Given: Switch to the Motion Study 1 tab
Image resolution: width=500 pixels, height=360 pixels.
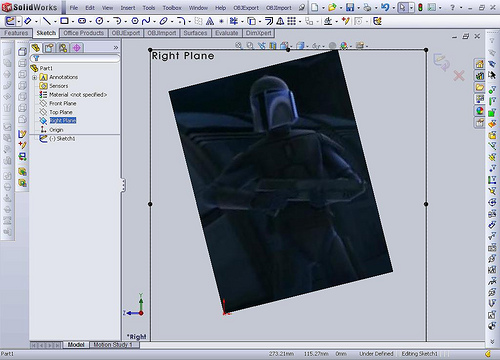Looking at the screenshot, I should click(x=113, y=345).
